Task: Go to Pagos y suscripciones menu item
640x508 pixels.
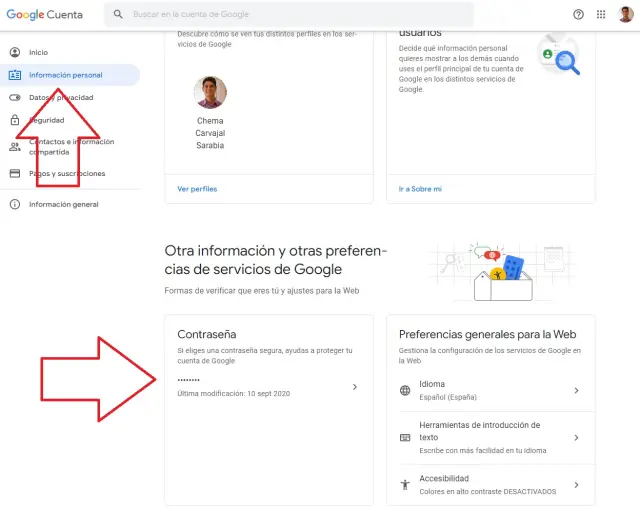Action: click(x=67, y=173)
